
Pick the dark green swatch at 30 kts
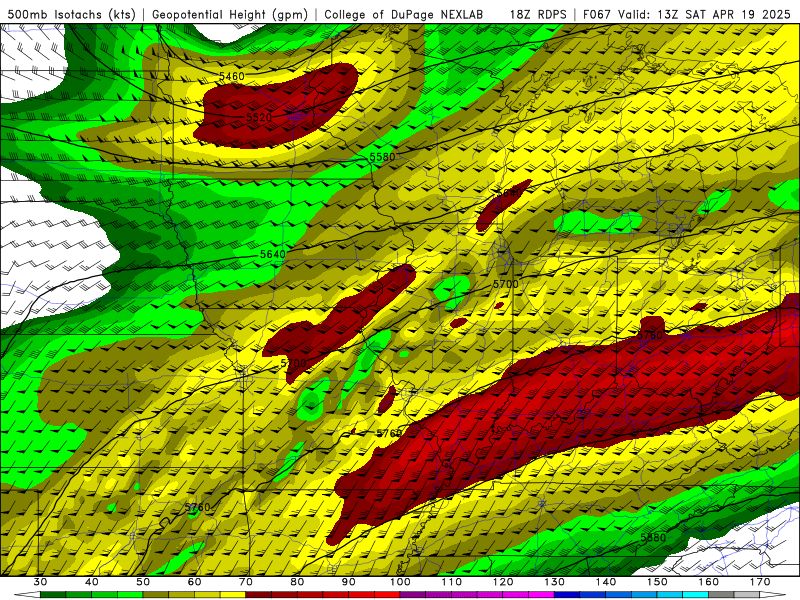53,595
